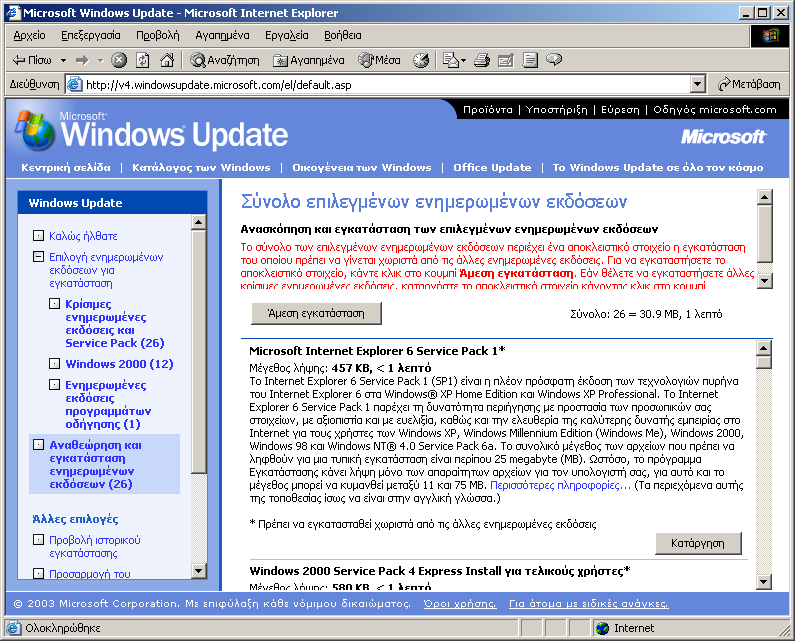Click the Back arrow toolbar button
The height and width of the screenshot is (641, 795).
click(31, 60)
